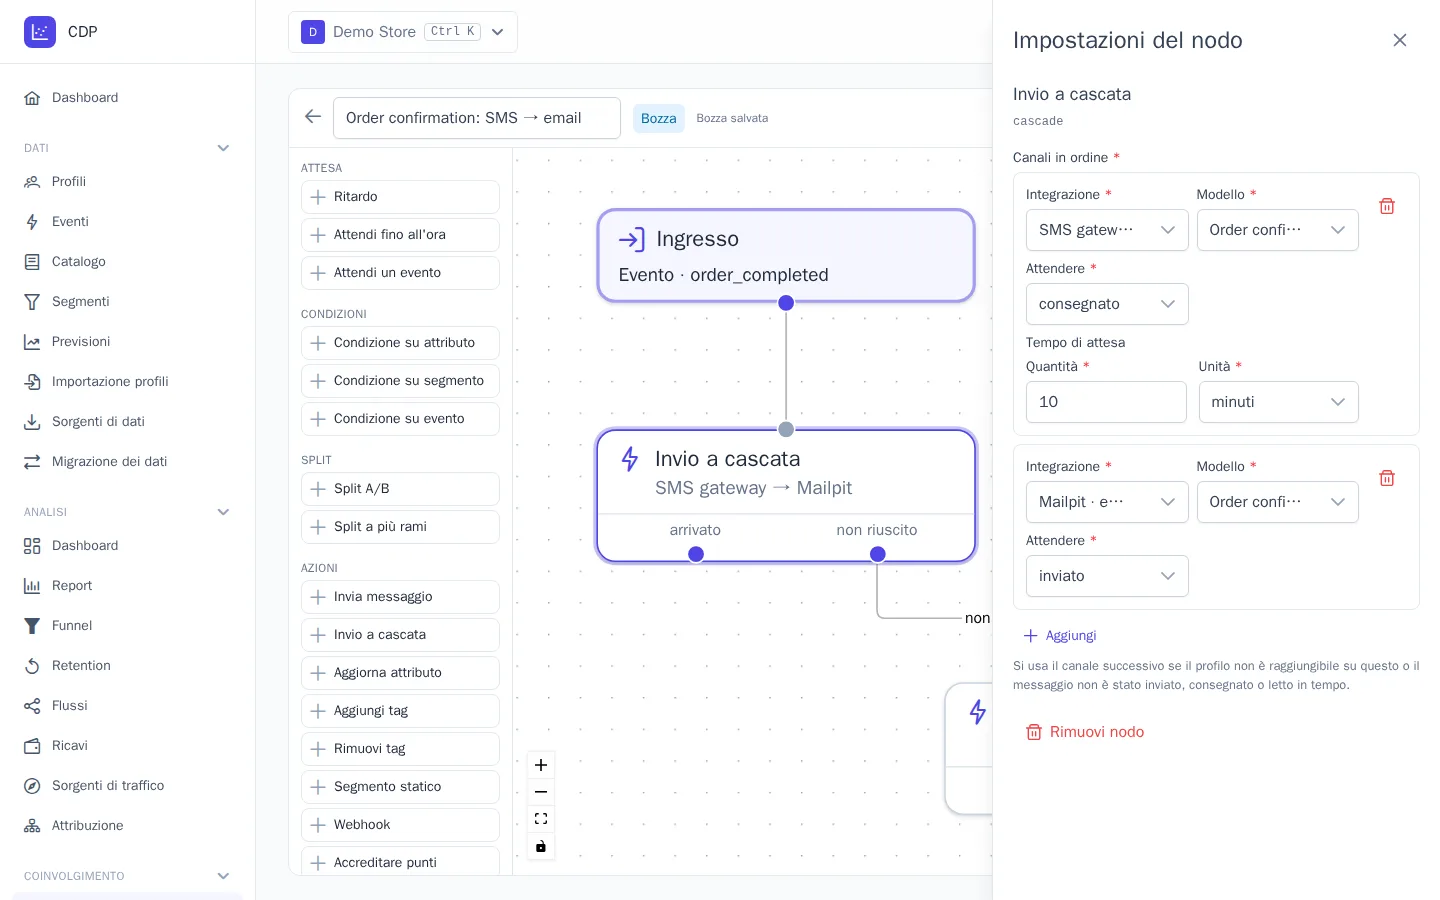Add a Webhook action node

point(400,825)
